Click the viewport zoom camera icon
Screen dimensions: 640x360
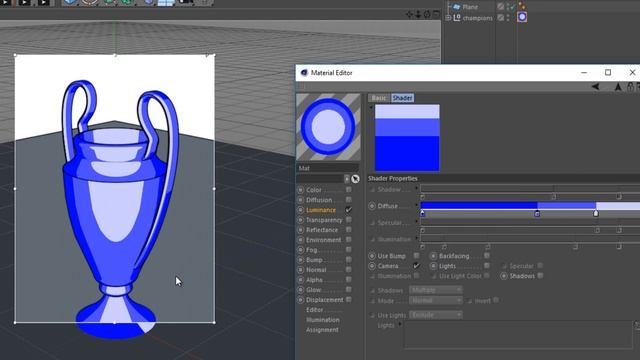pos(418,14)
